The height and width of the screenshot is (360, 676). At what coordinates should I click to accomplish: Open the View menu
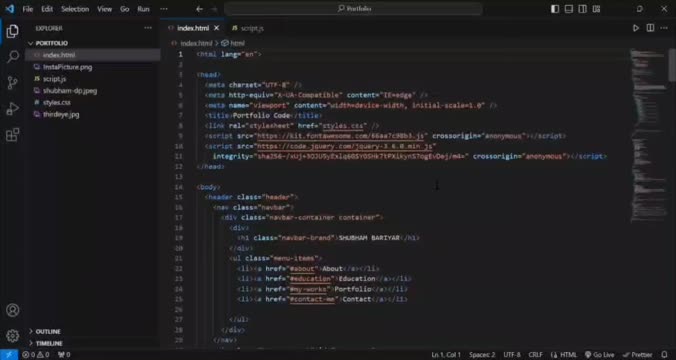[104, 9]
